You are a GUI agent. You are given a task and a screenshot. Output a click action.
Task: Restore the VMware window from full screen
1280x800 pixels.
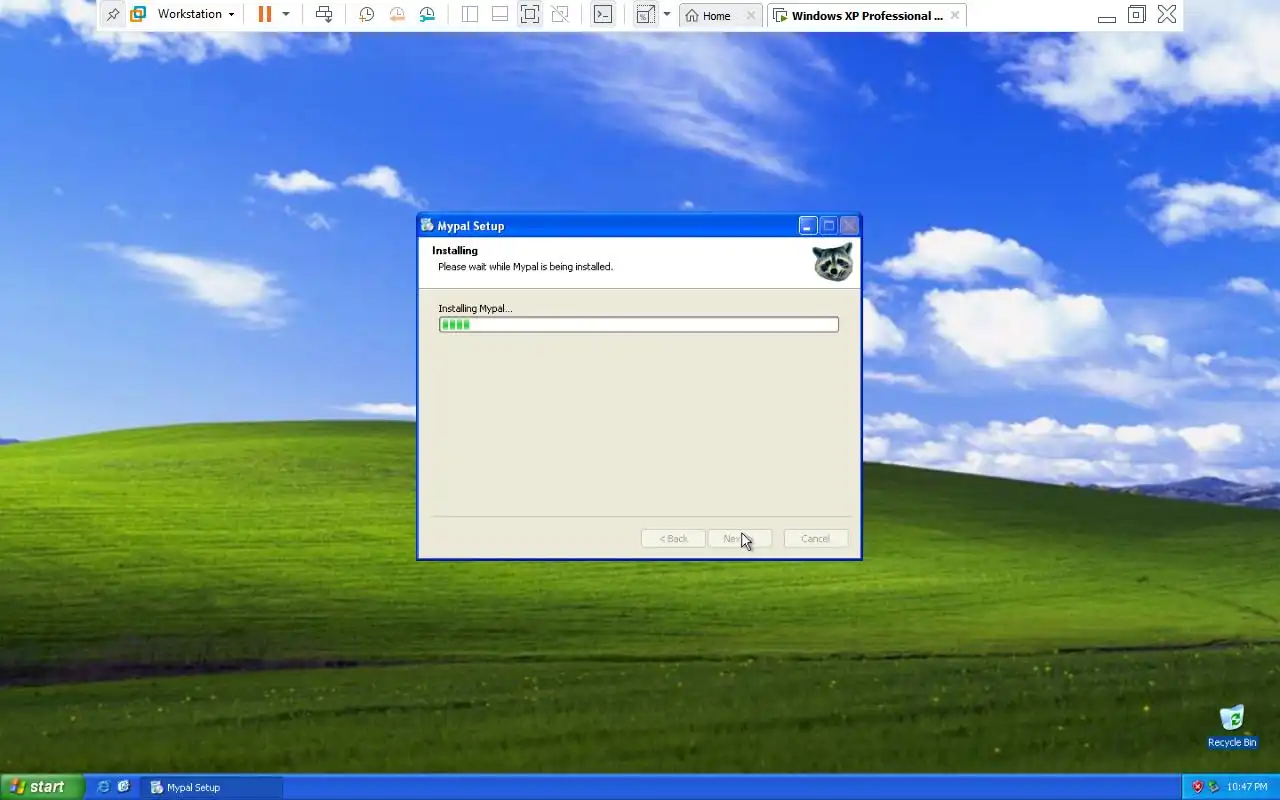[x=1136, y=15]
